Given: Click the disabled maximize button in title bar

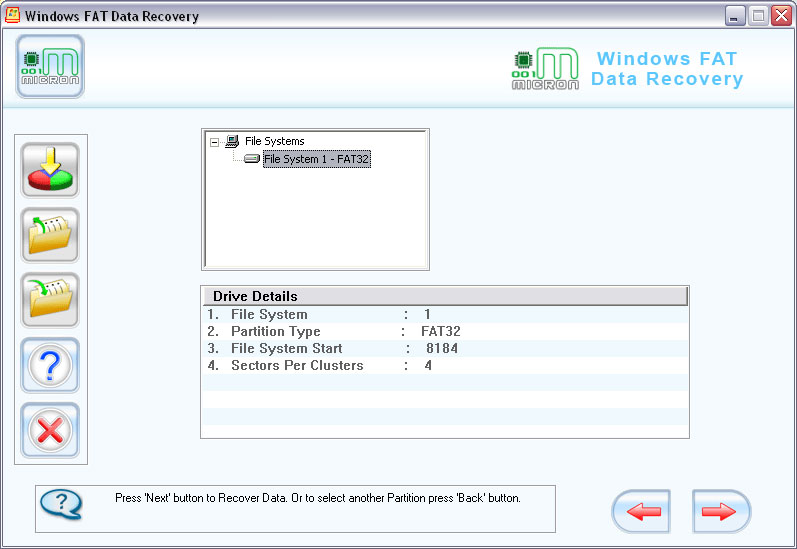Looking at the screenshot, I should click(757, 16).
